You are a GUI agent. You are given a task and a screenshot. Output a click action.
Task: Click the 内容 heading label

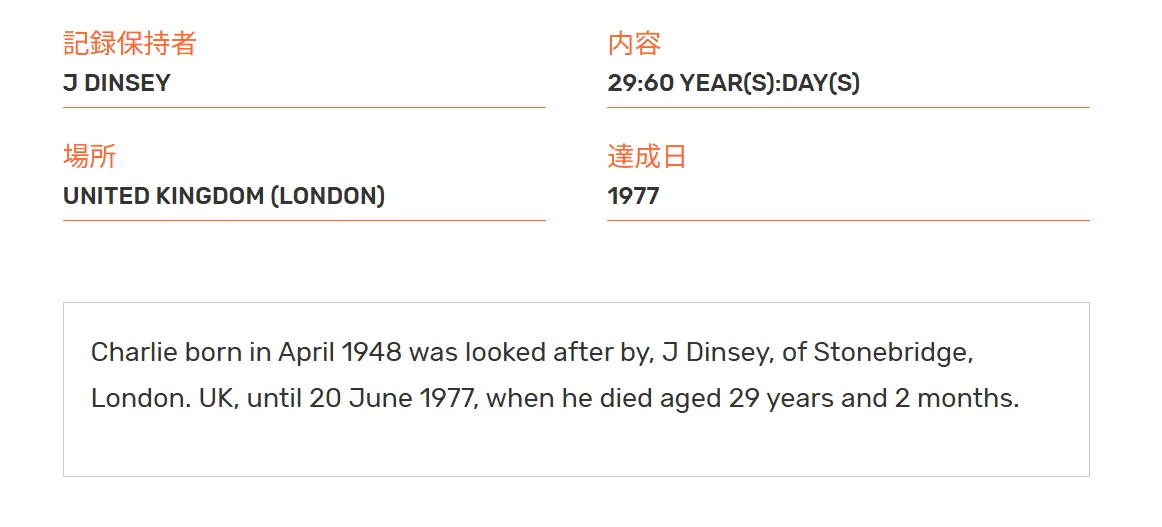[x=634, y=44]
